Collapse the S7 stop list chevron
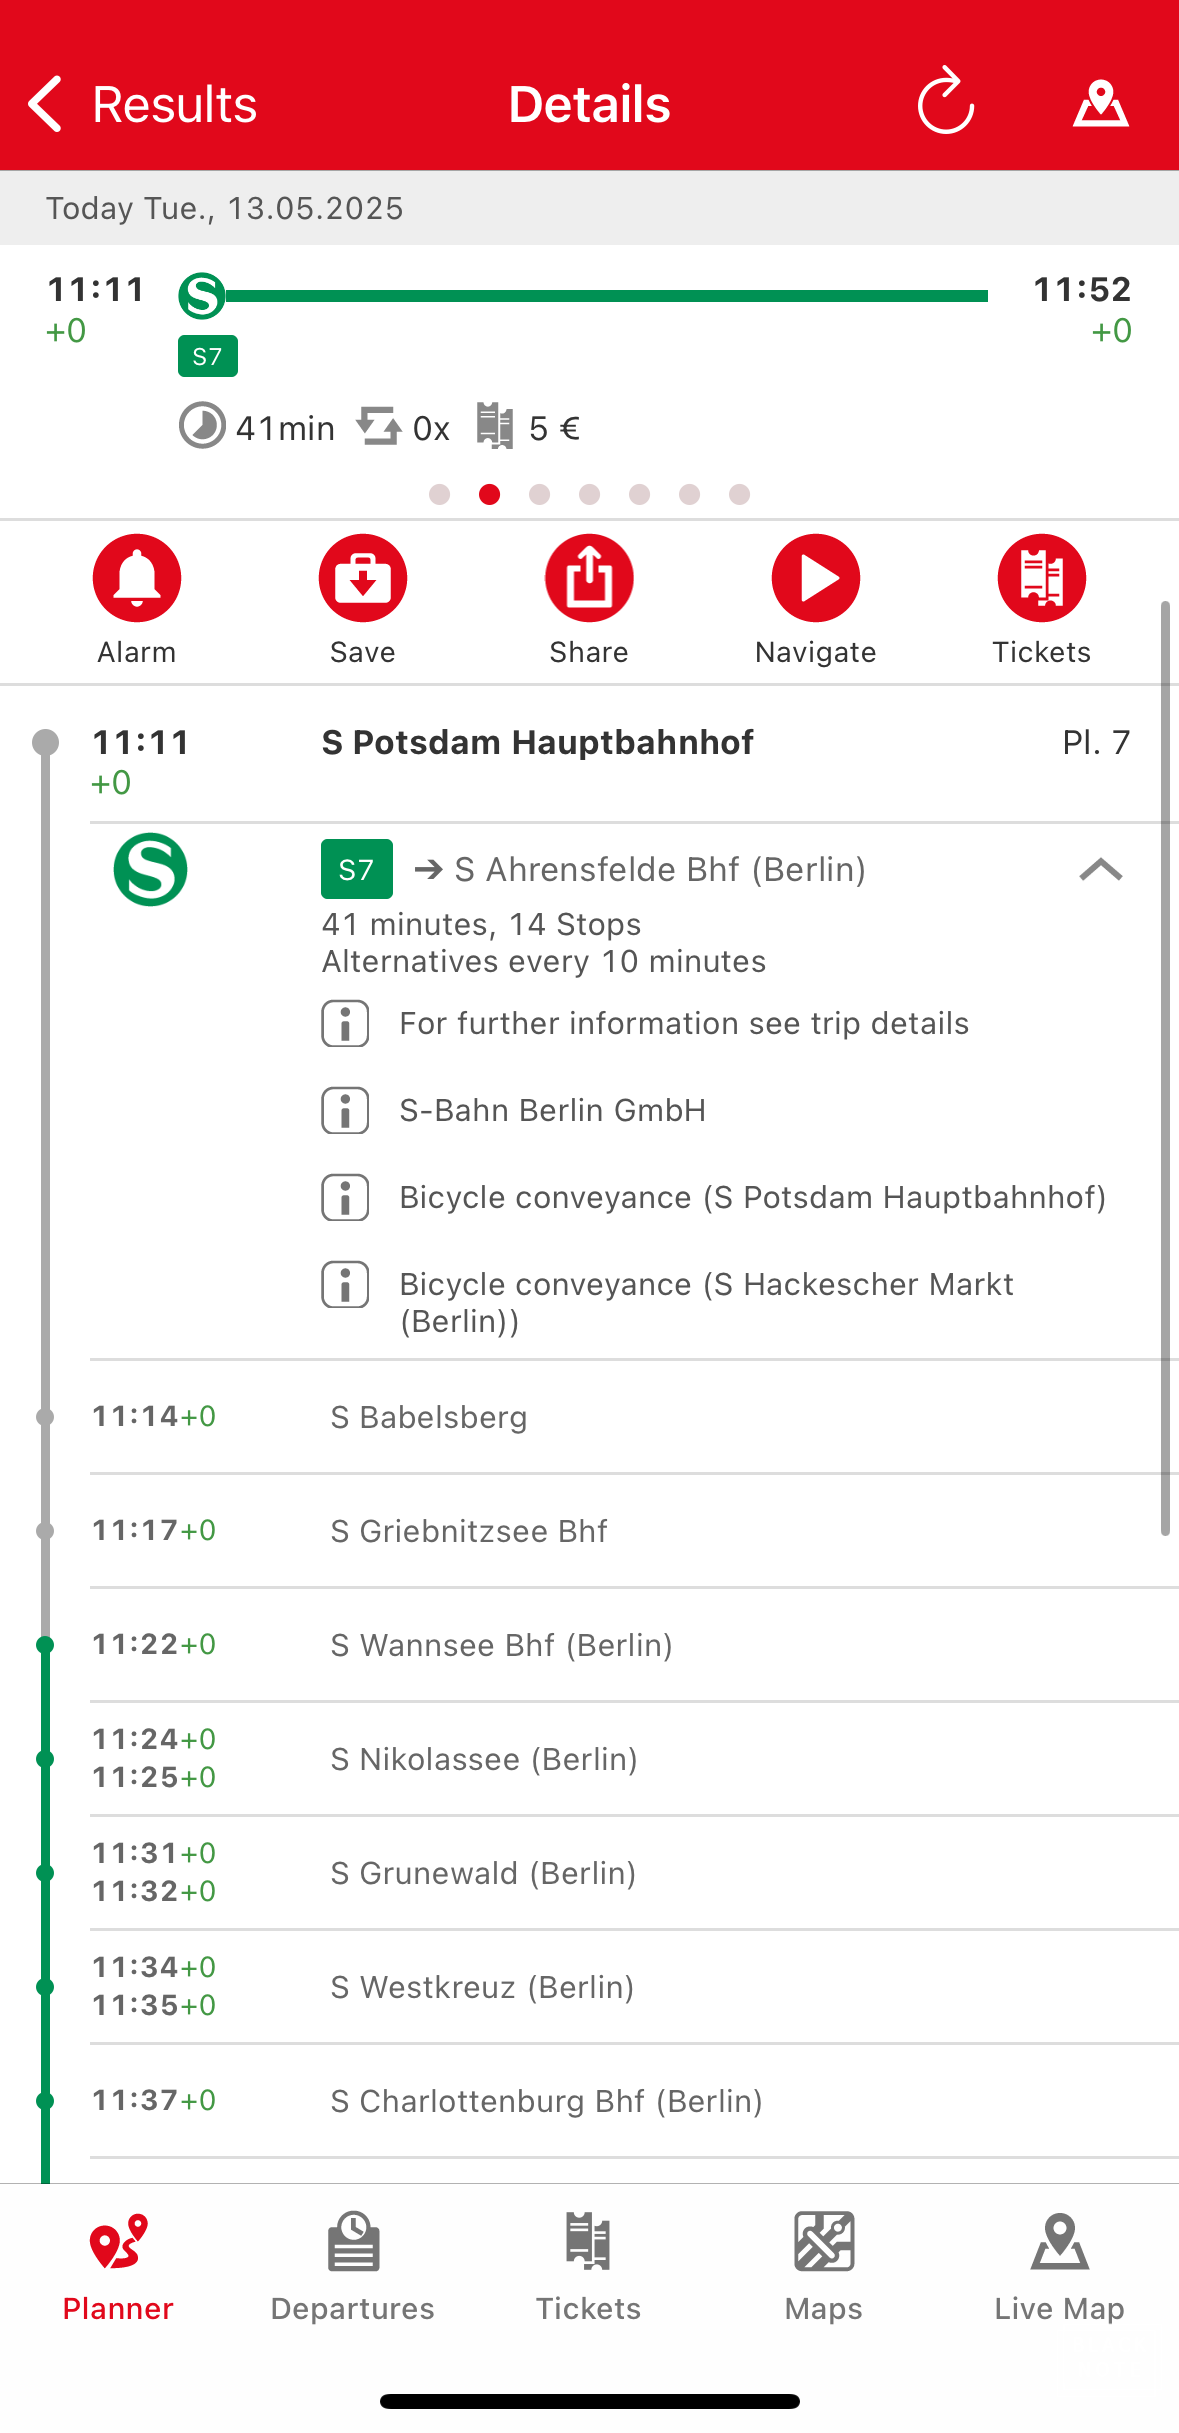 point(1100,870)
